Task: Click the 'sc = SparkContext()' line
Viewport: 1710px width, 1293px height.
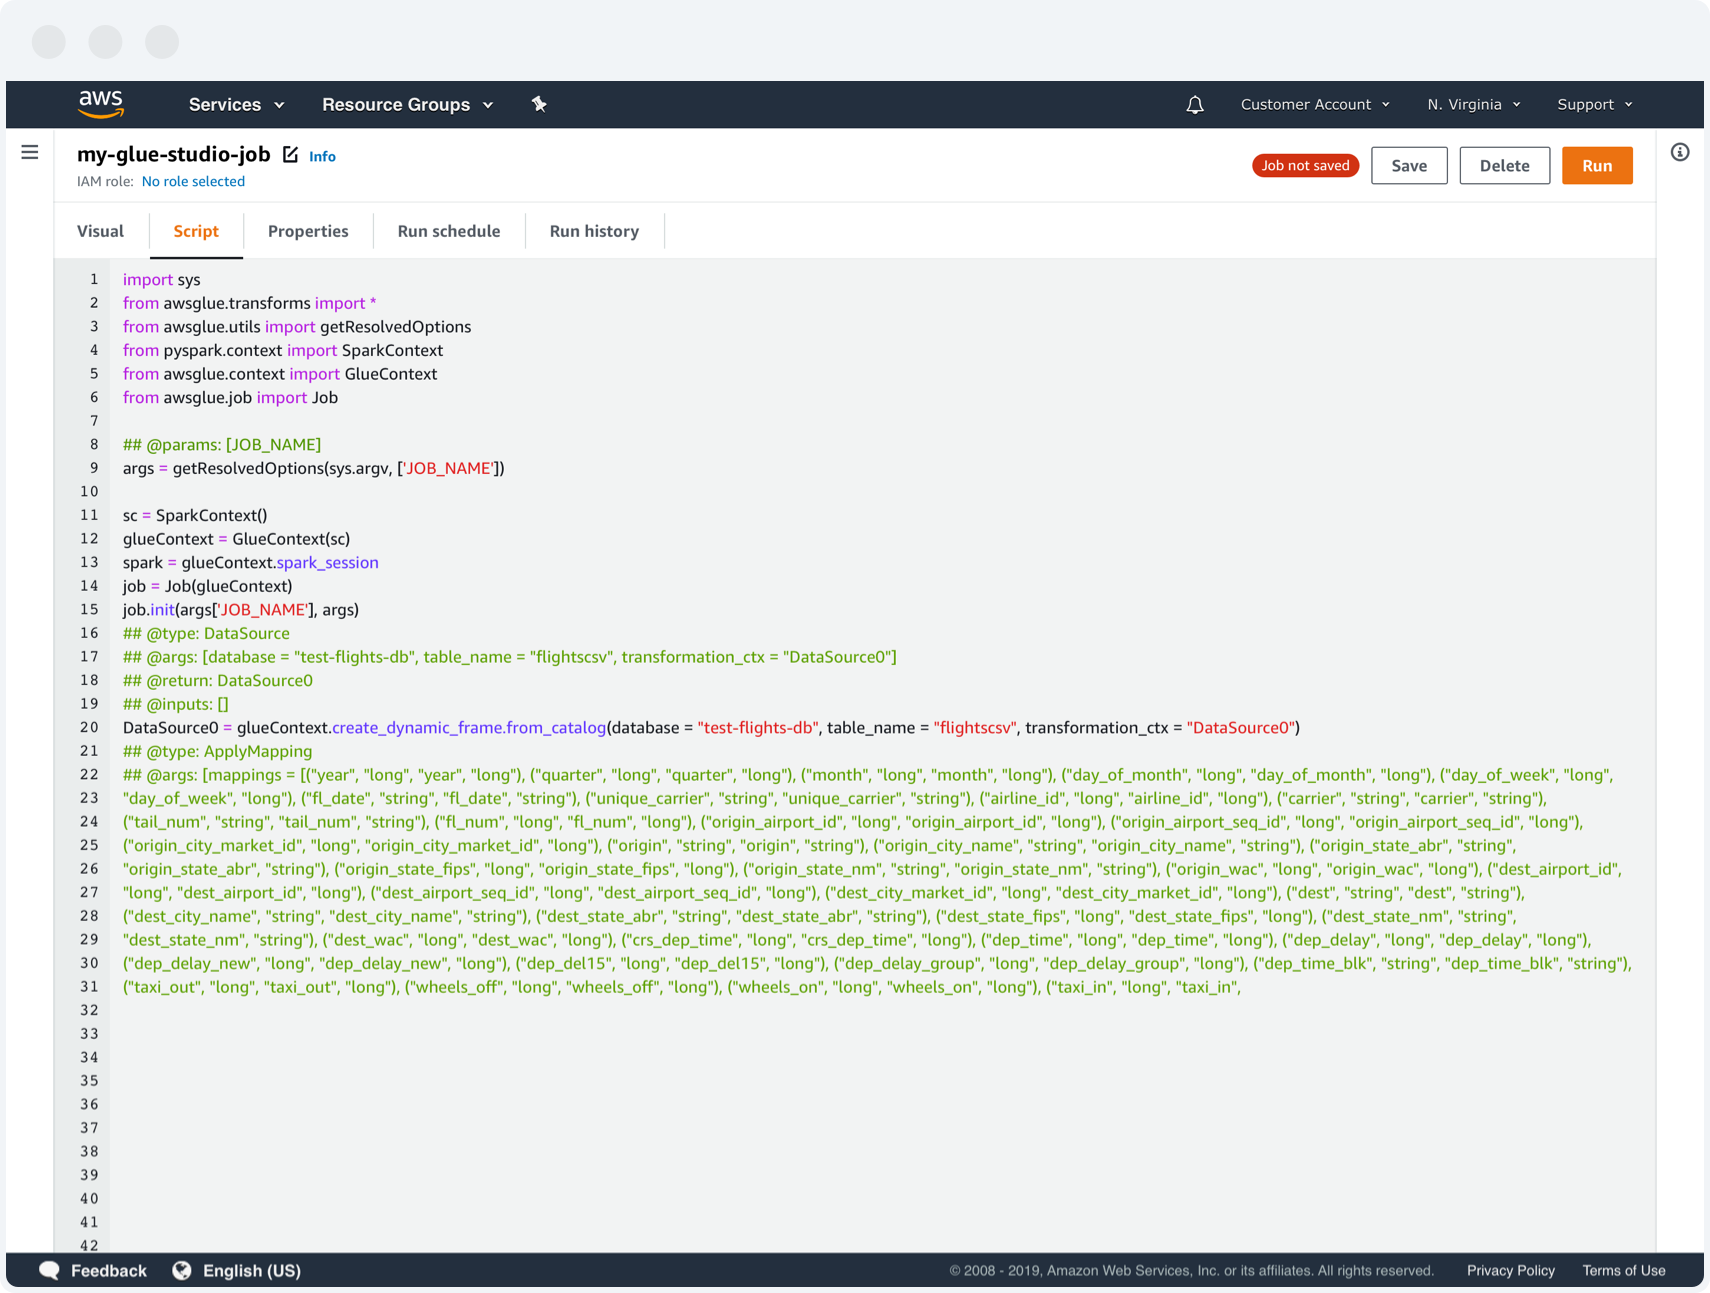Action: point(195,515)
